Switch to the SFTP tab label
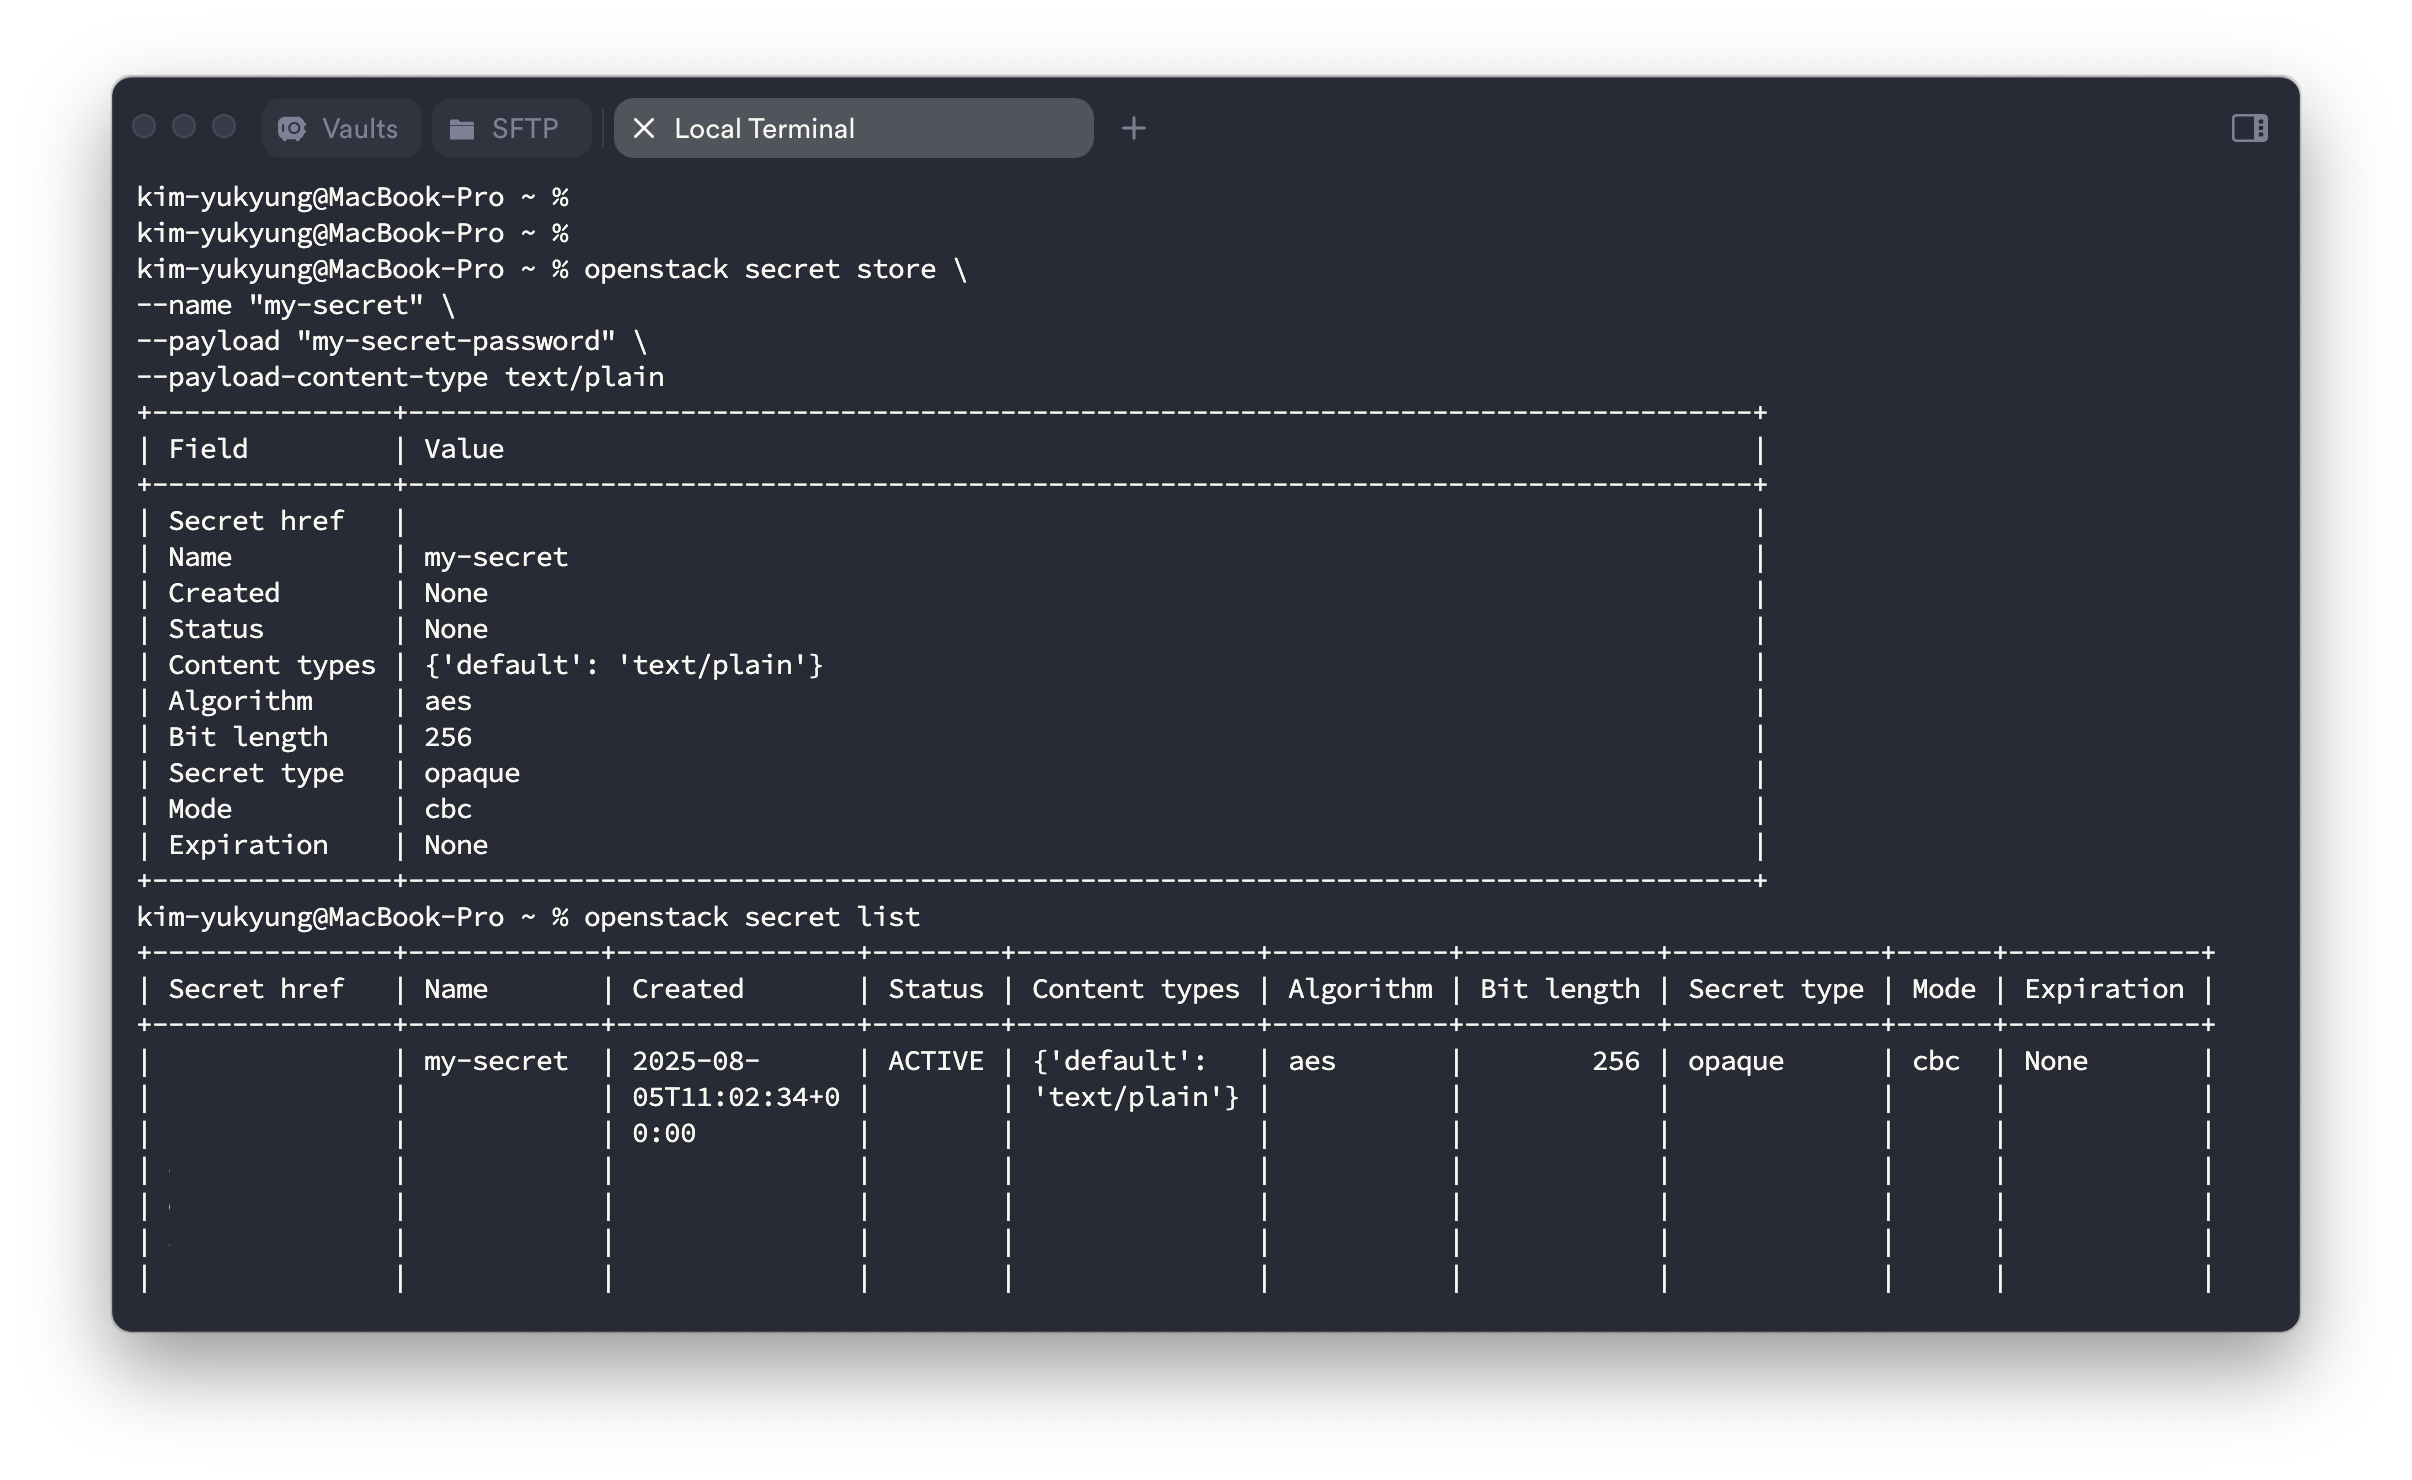Image resolution: width=2412 pixels, height=1480 pixels. [525, 128]
